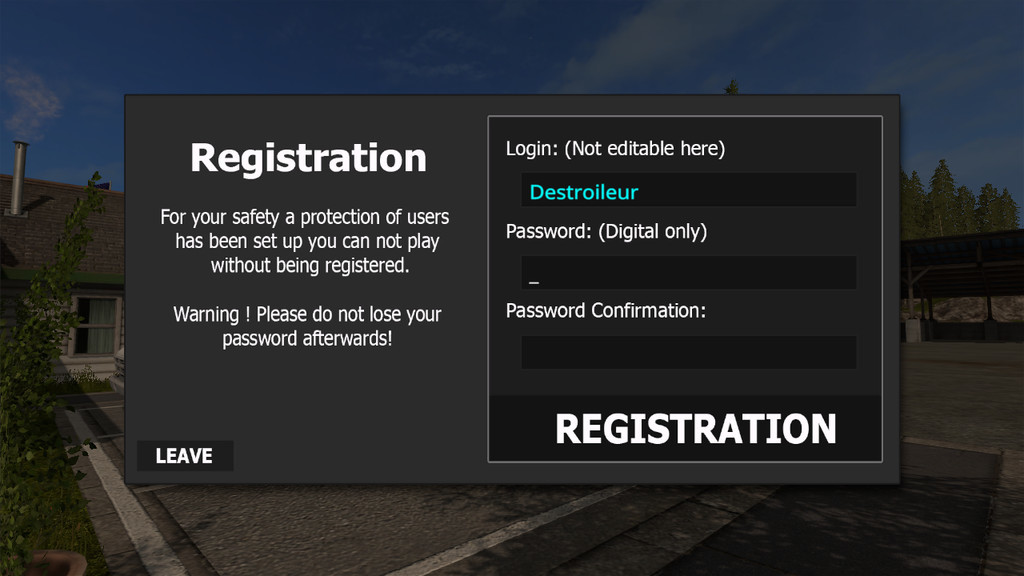Click into the Password Confirmation field
Viewport: 1024px width, 576px height.
pyautogui.click(x=688, y=352)
